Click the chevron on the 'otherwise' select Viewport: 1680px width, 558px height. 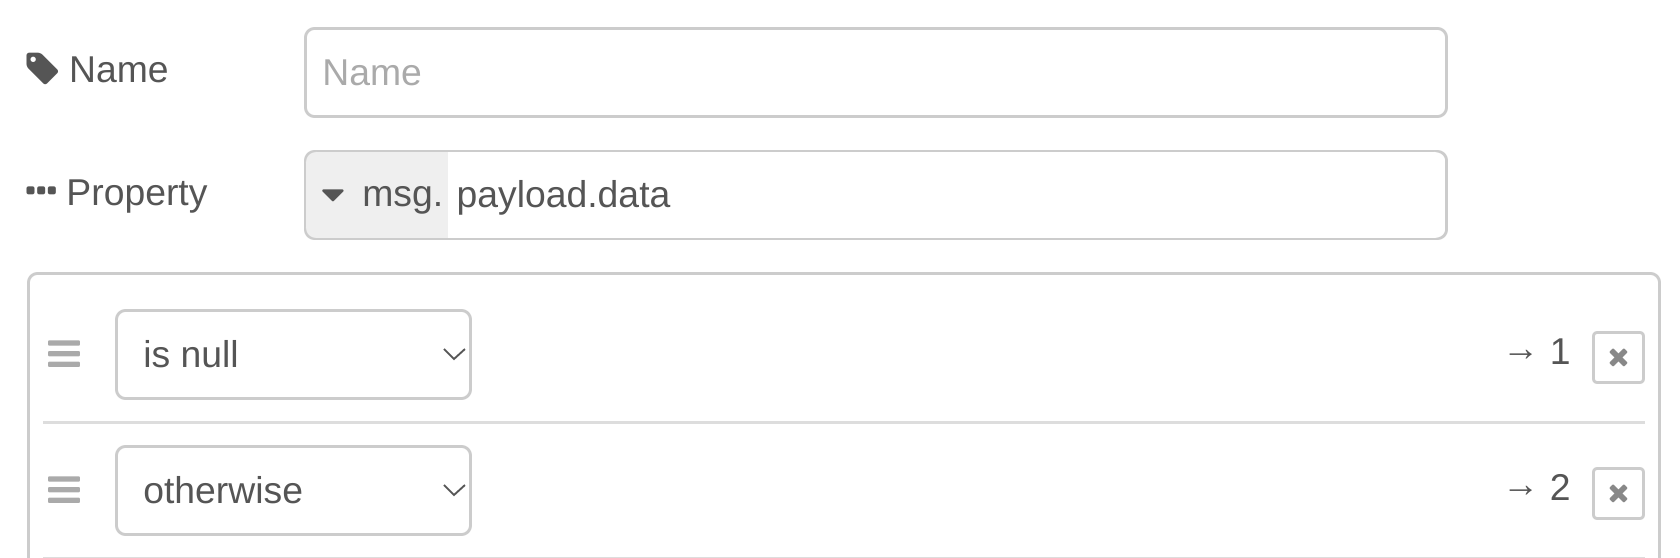click(x=454, y=490)
